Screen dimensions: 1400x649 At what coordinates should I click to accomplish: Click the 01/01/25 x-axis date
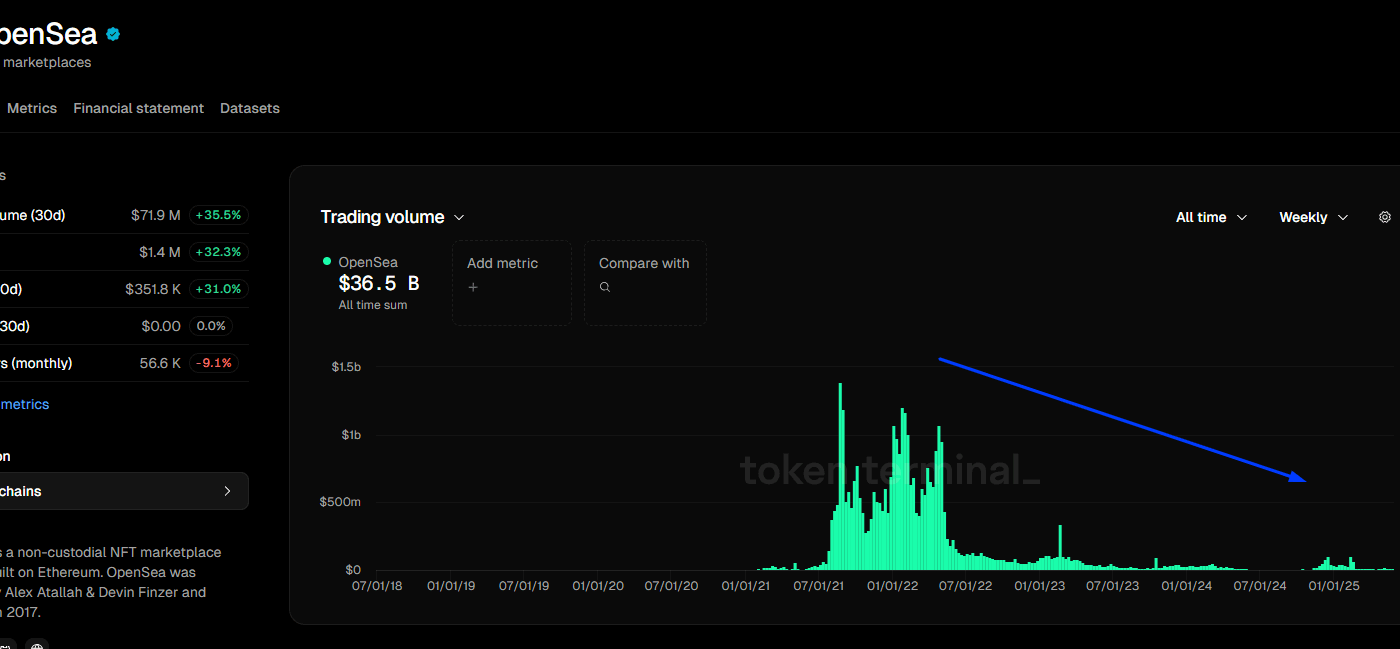point(1335,586)
